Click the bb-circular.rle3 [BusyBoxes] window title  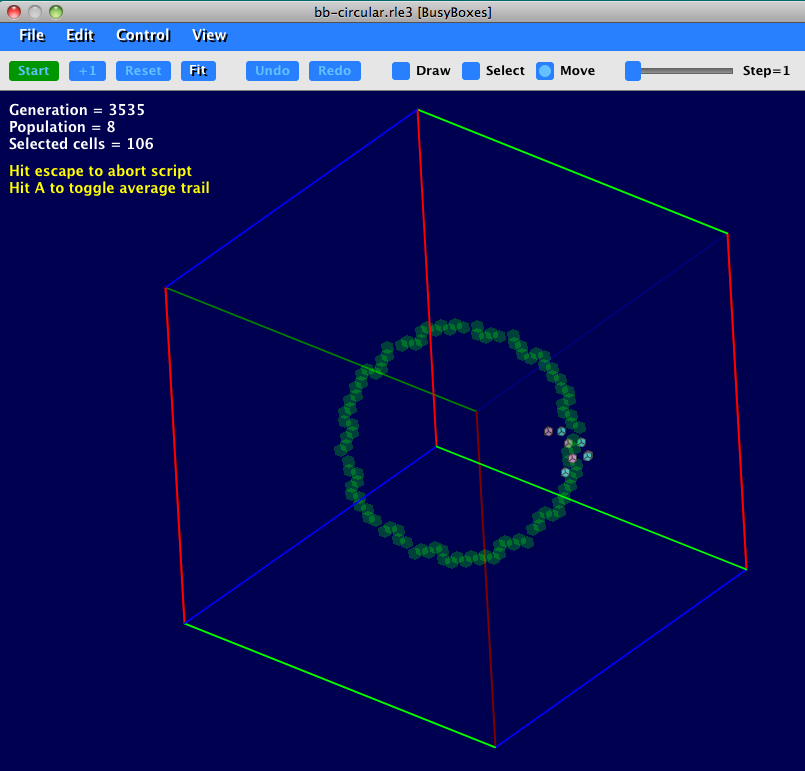point(403,12)
